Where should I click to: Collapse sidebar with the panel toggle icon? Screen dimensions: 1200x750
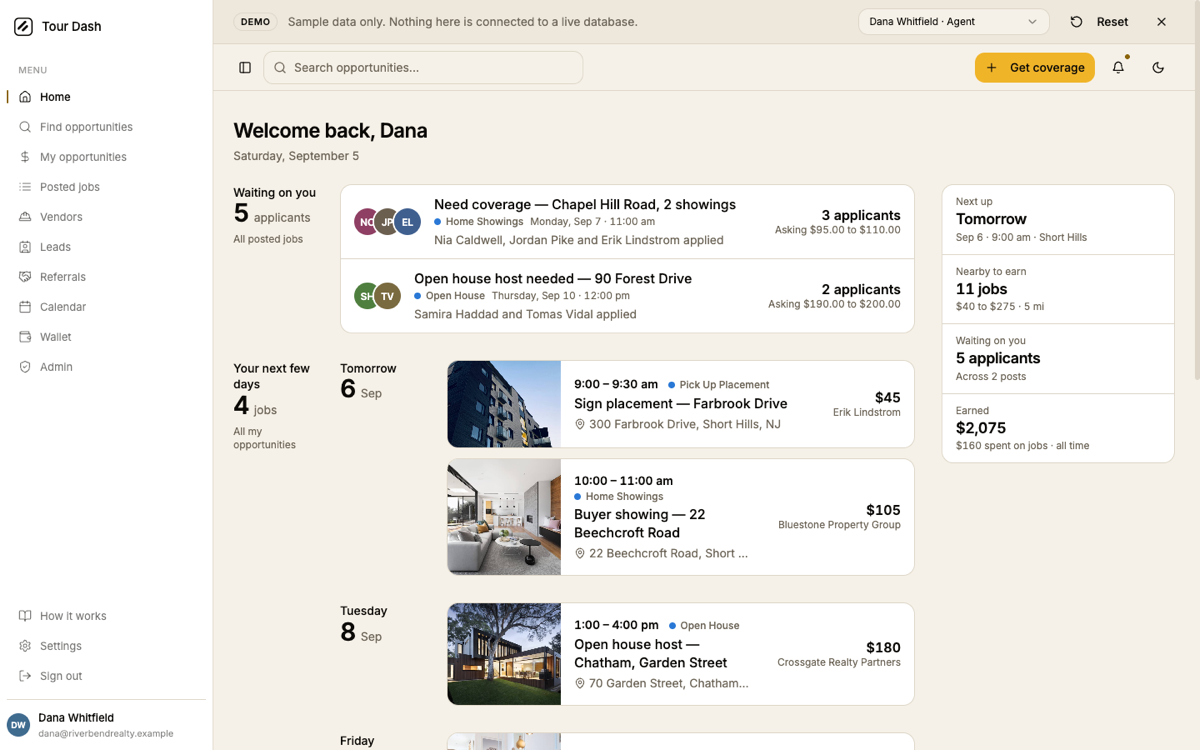click(245, 68)
